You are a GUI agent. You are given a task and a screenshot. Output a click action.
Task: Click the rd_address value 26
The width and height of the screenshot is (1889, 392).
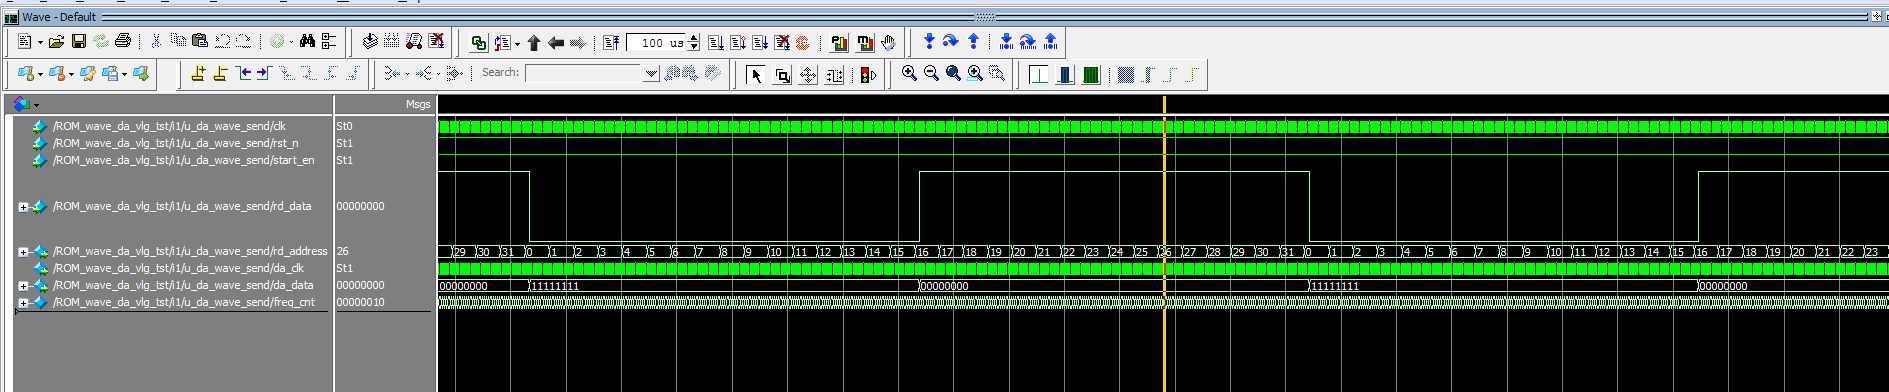pyautogui.click(x=343, y=251)
